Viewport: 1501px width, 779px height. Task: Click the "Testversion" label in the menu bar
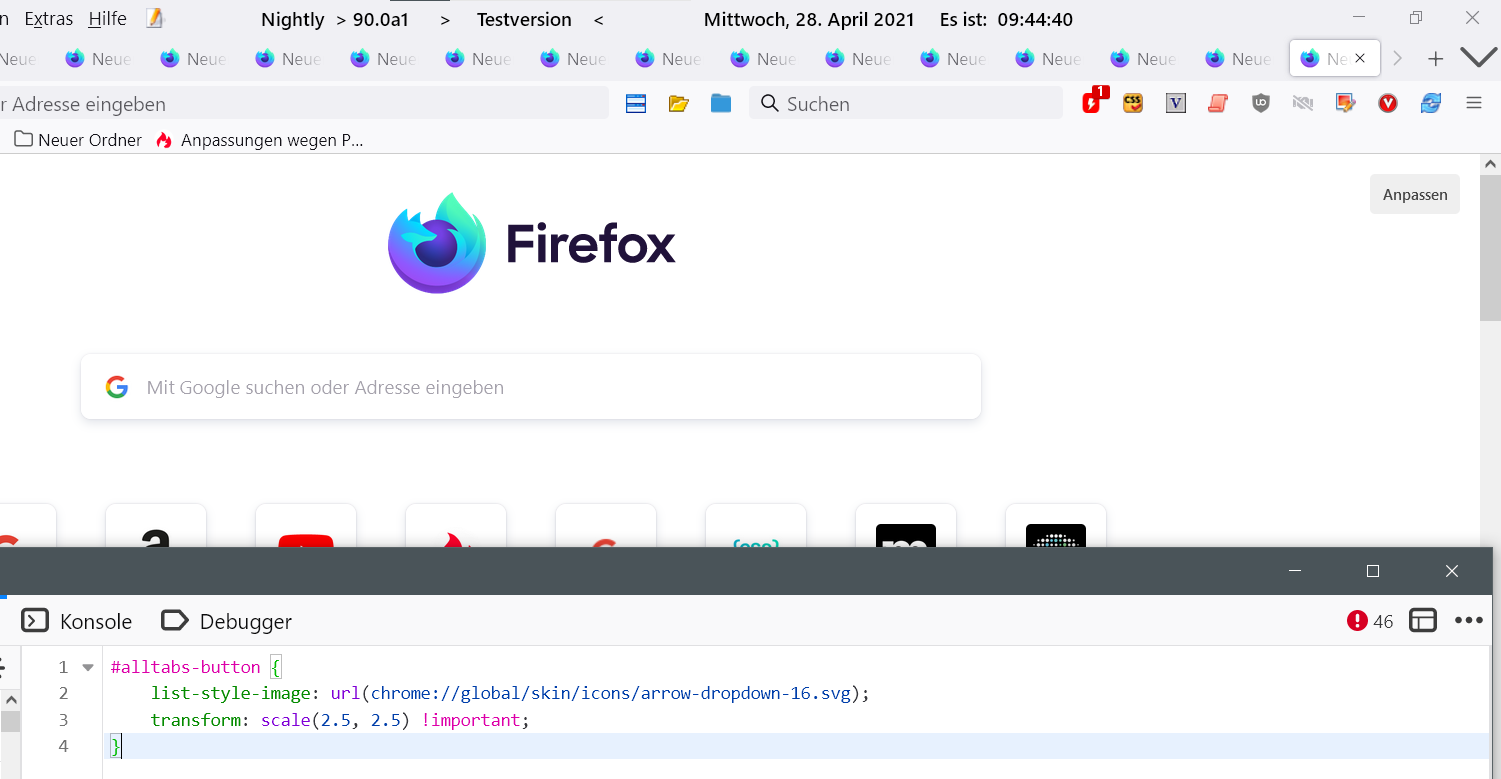(524, 19)
